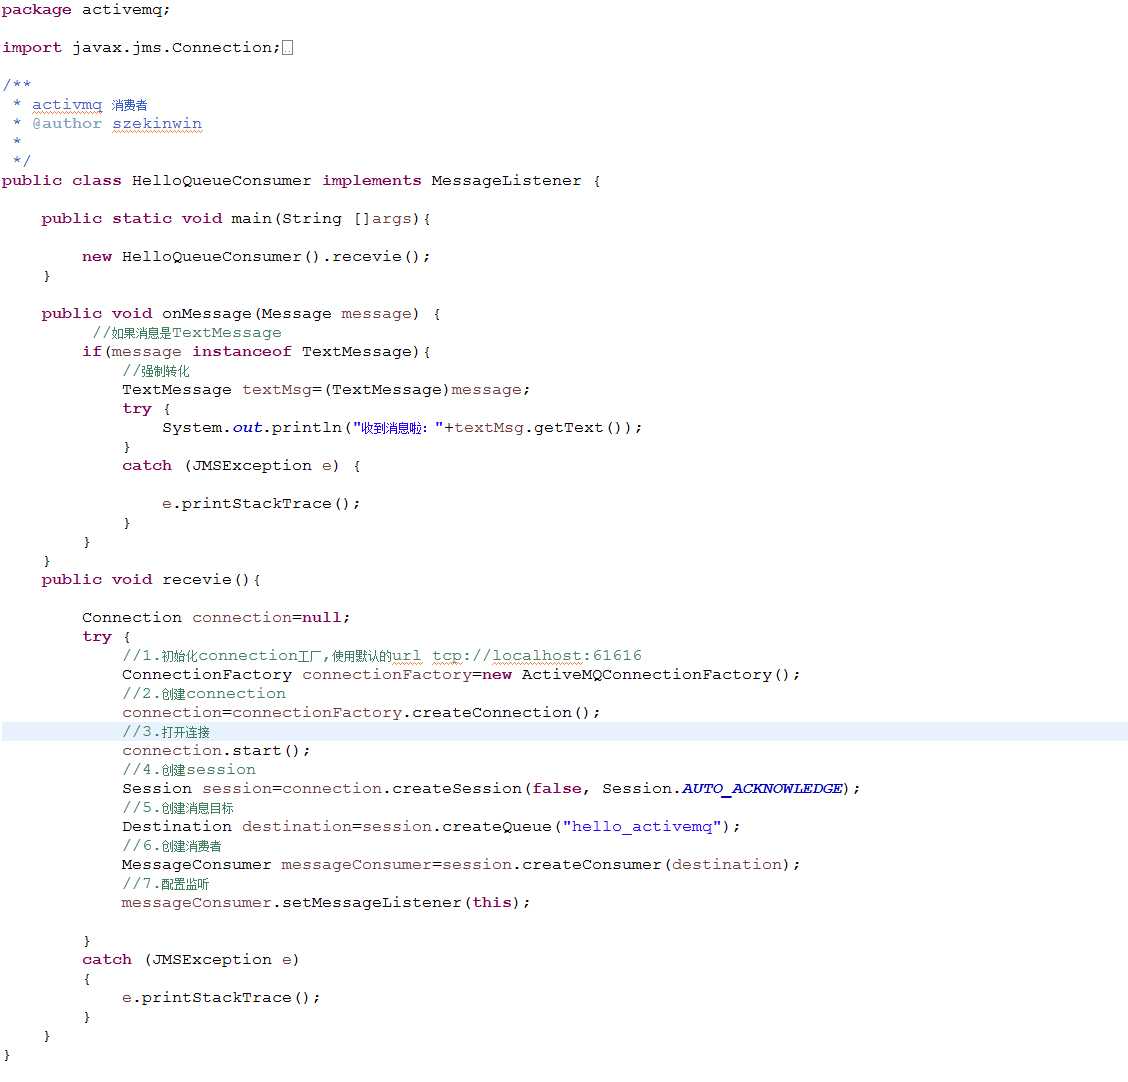Click 'instanceof' keyword in the if statement
The image size is (1128, 1082).
(x=242, y=352)
